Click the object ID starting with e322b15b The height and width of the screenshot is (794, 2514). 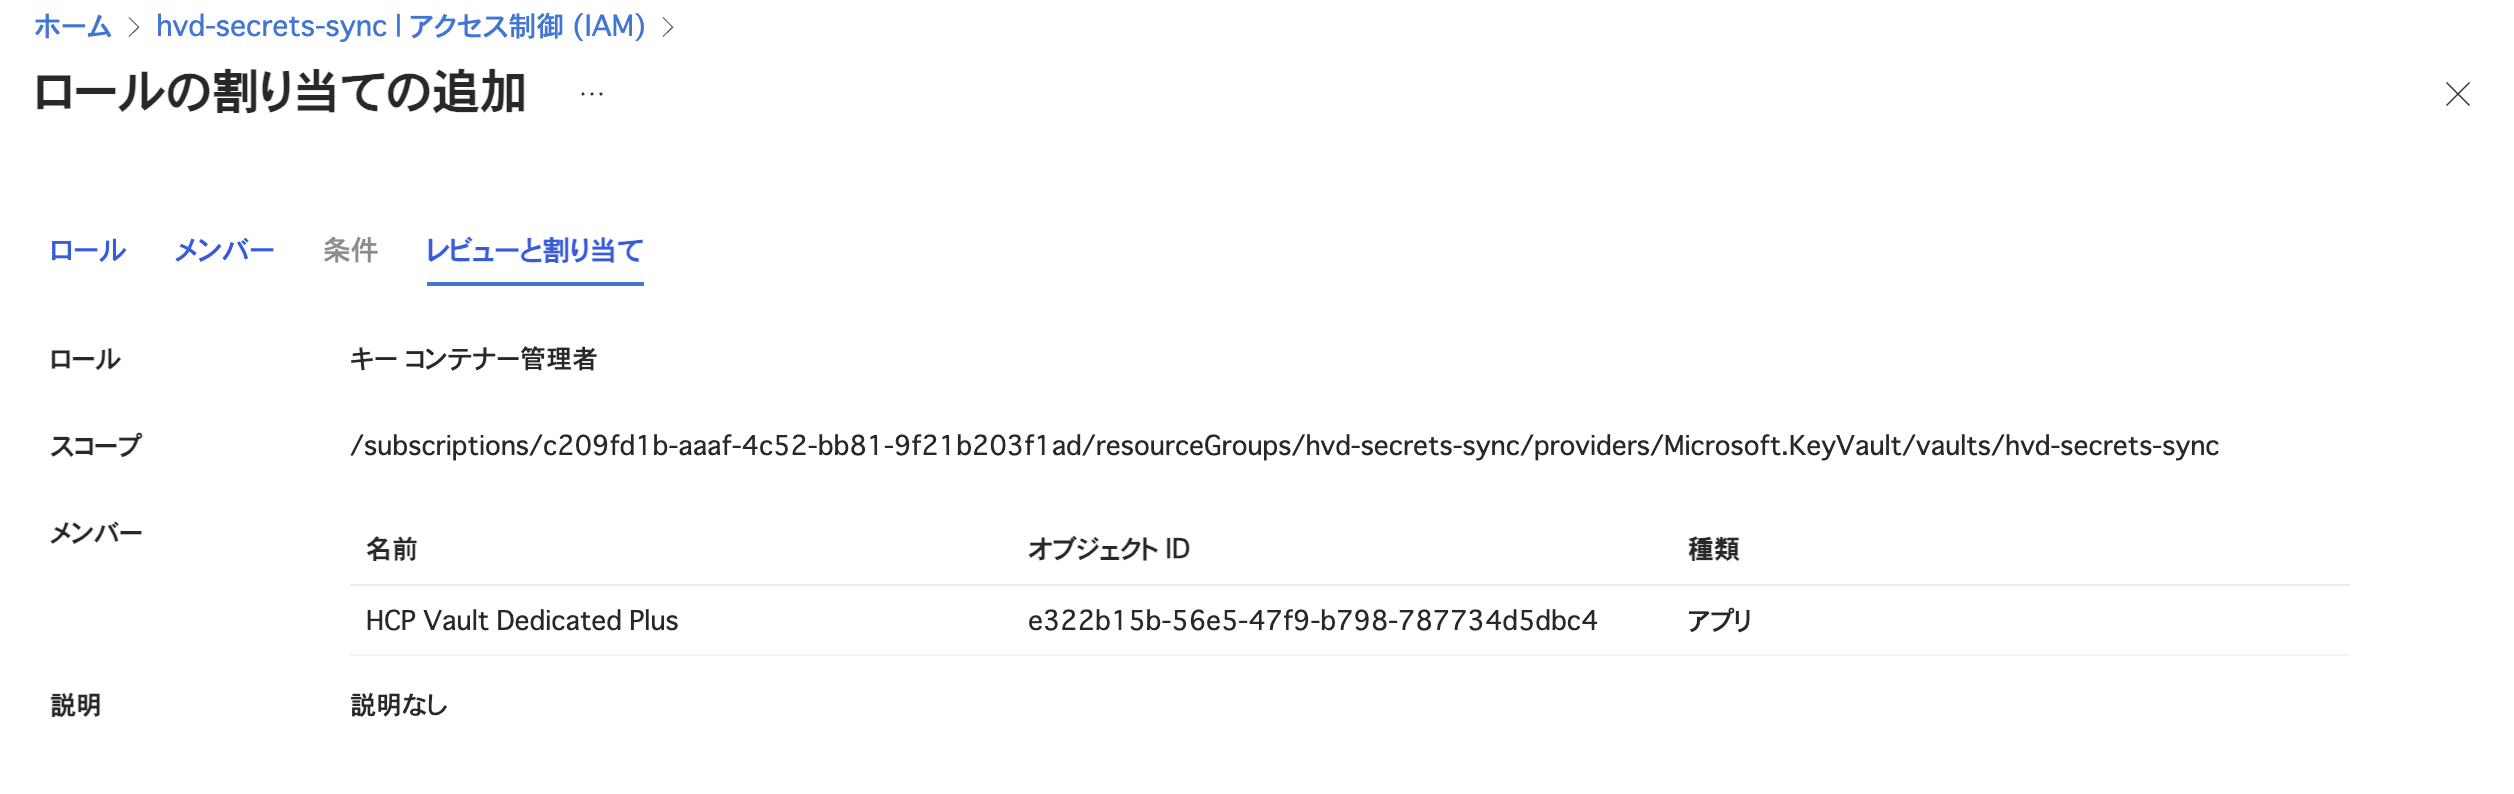coord(1312,621)
